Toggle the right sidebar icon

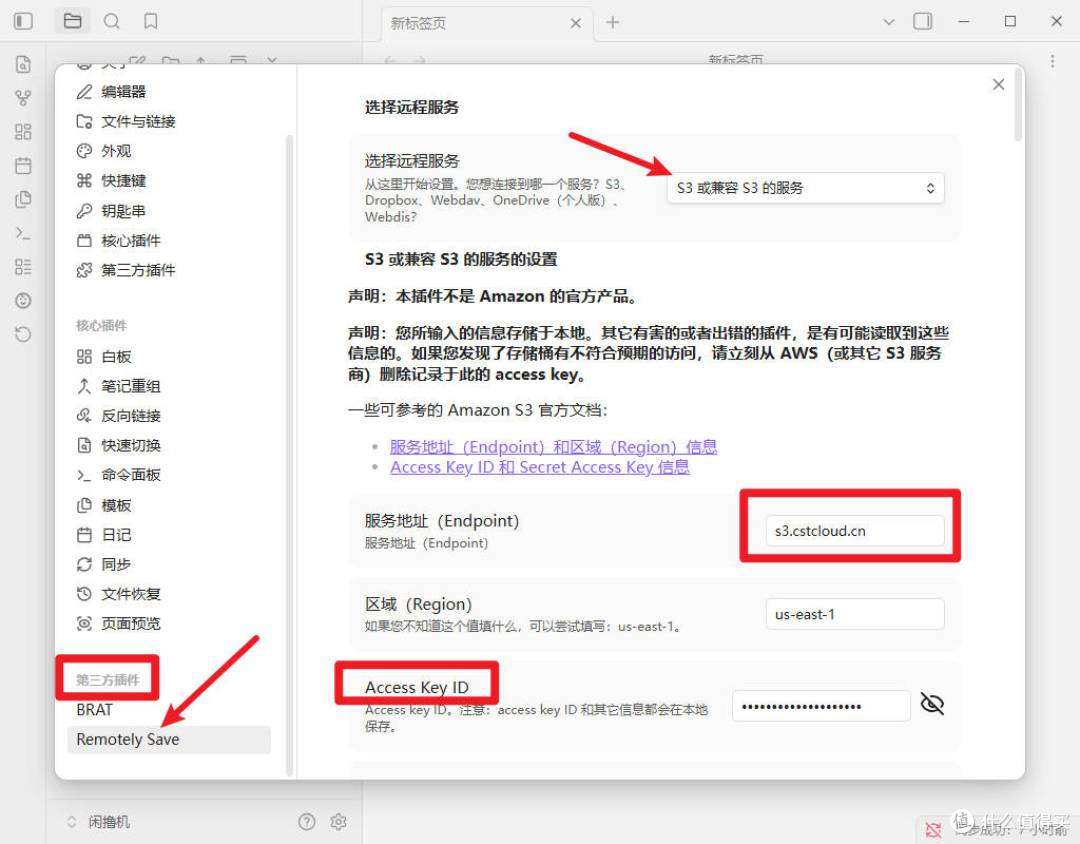click(922, 21)
